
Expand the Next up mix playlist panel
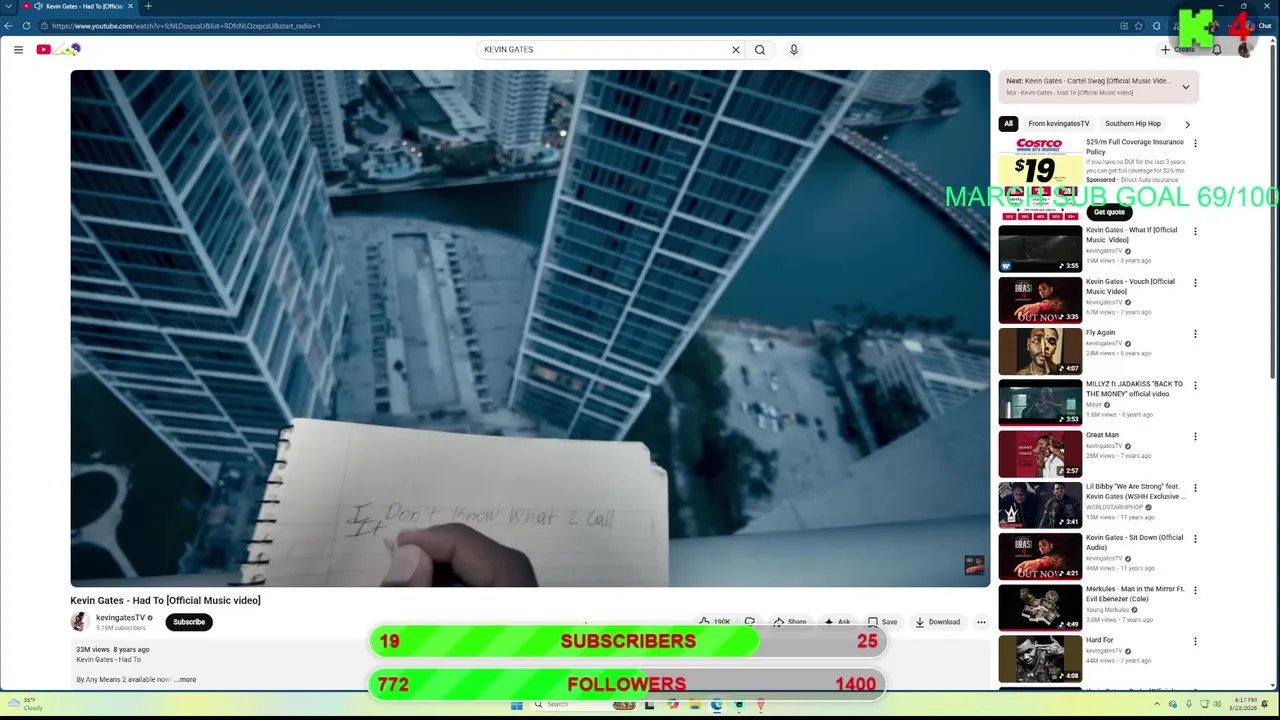click(1186, 87)
